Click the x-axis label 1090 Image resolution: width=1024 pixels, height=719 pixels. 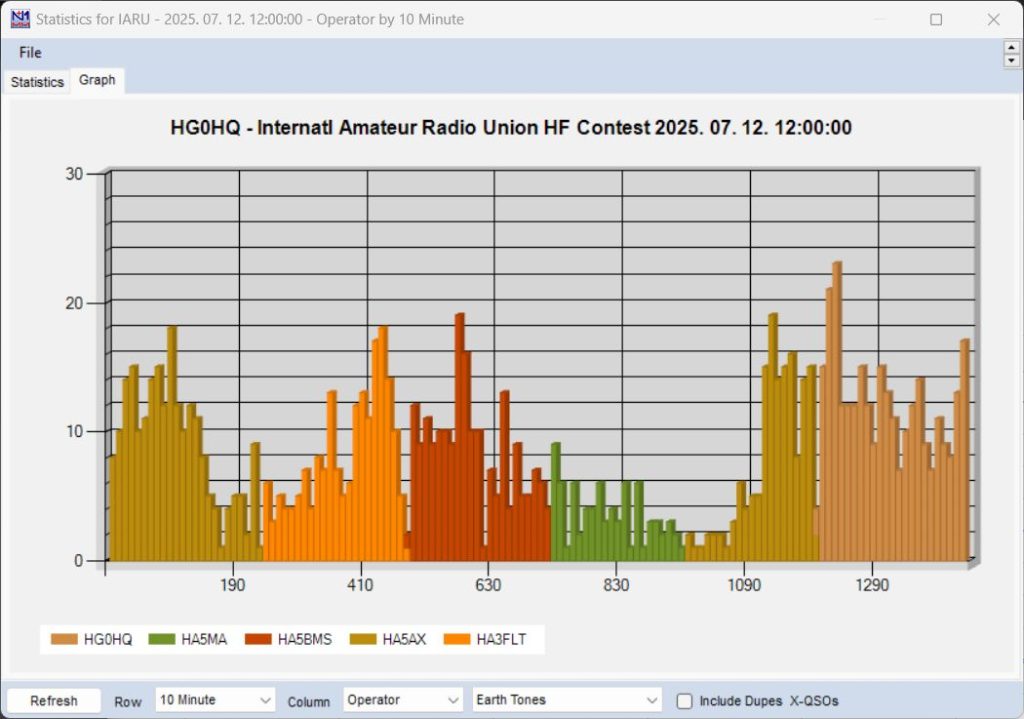[744, 584]
